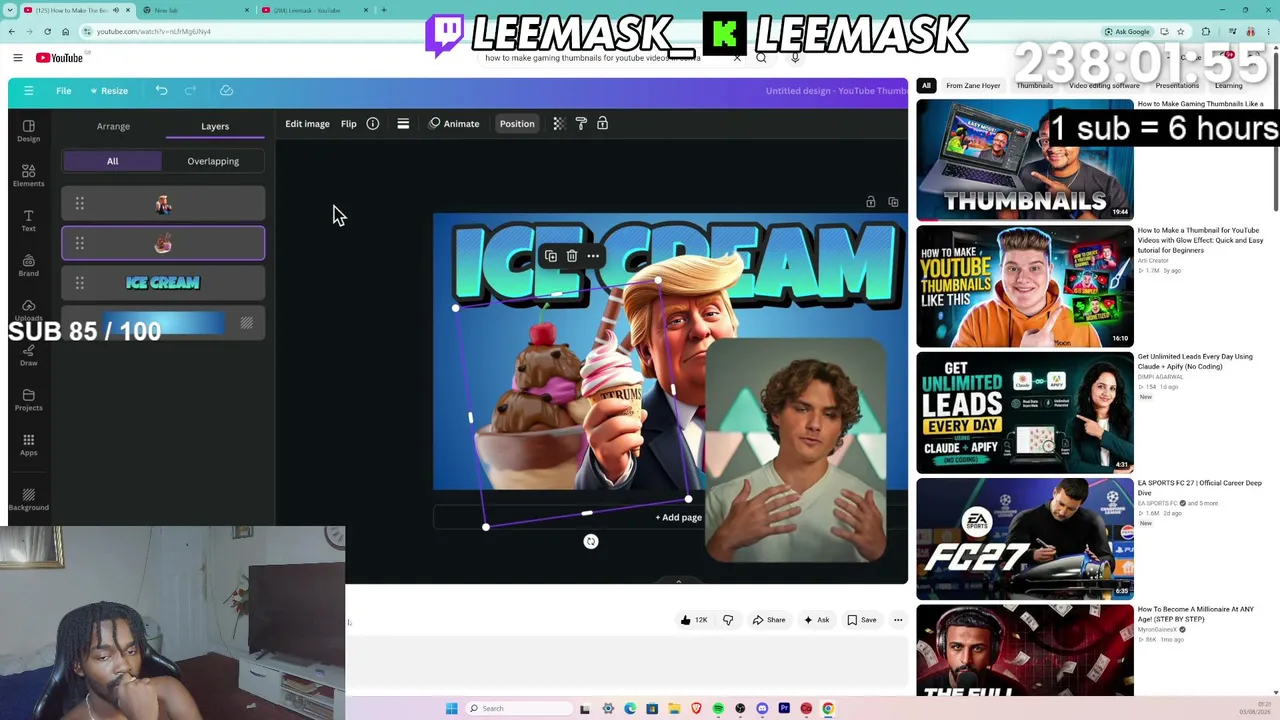Screen dimensions: 1280x720
Task: Open the FC27 video thumbnail
Action: [1025, 539]
